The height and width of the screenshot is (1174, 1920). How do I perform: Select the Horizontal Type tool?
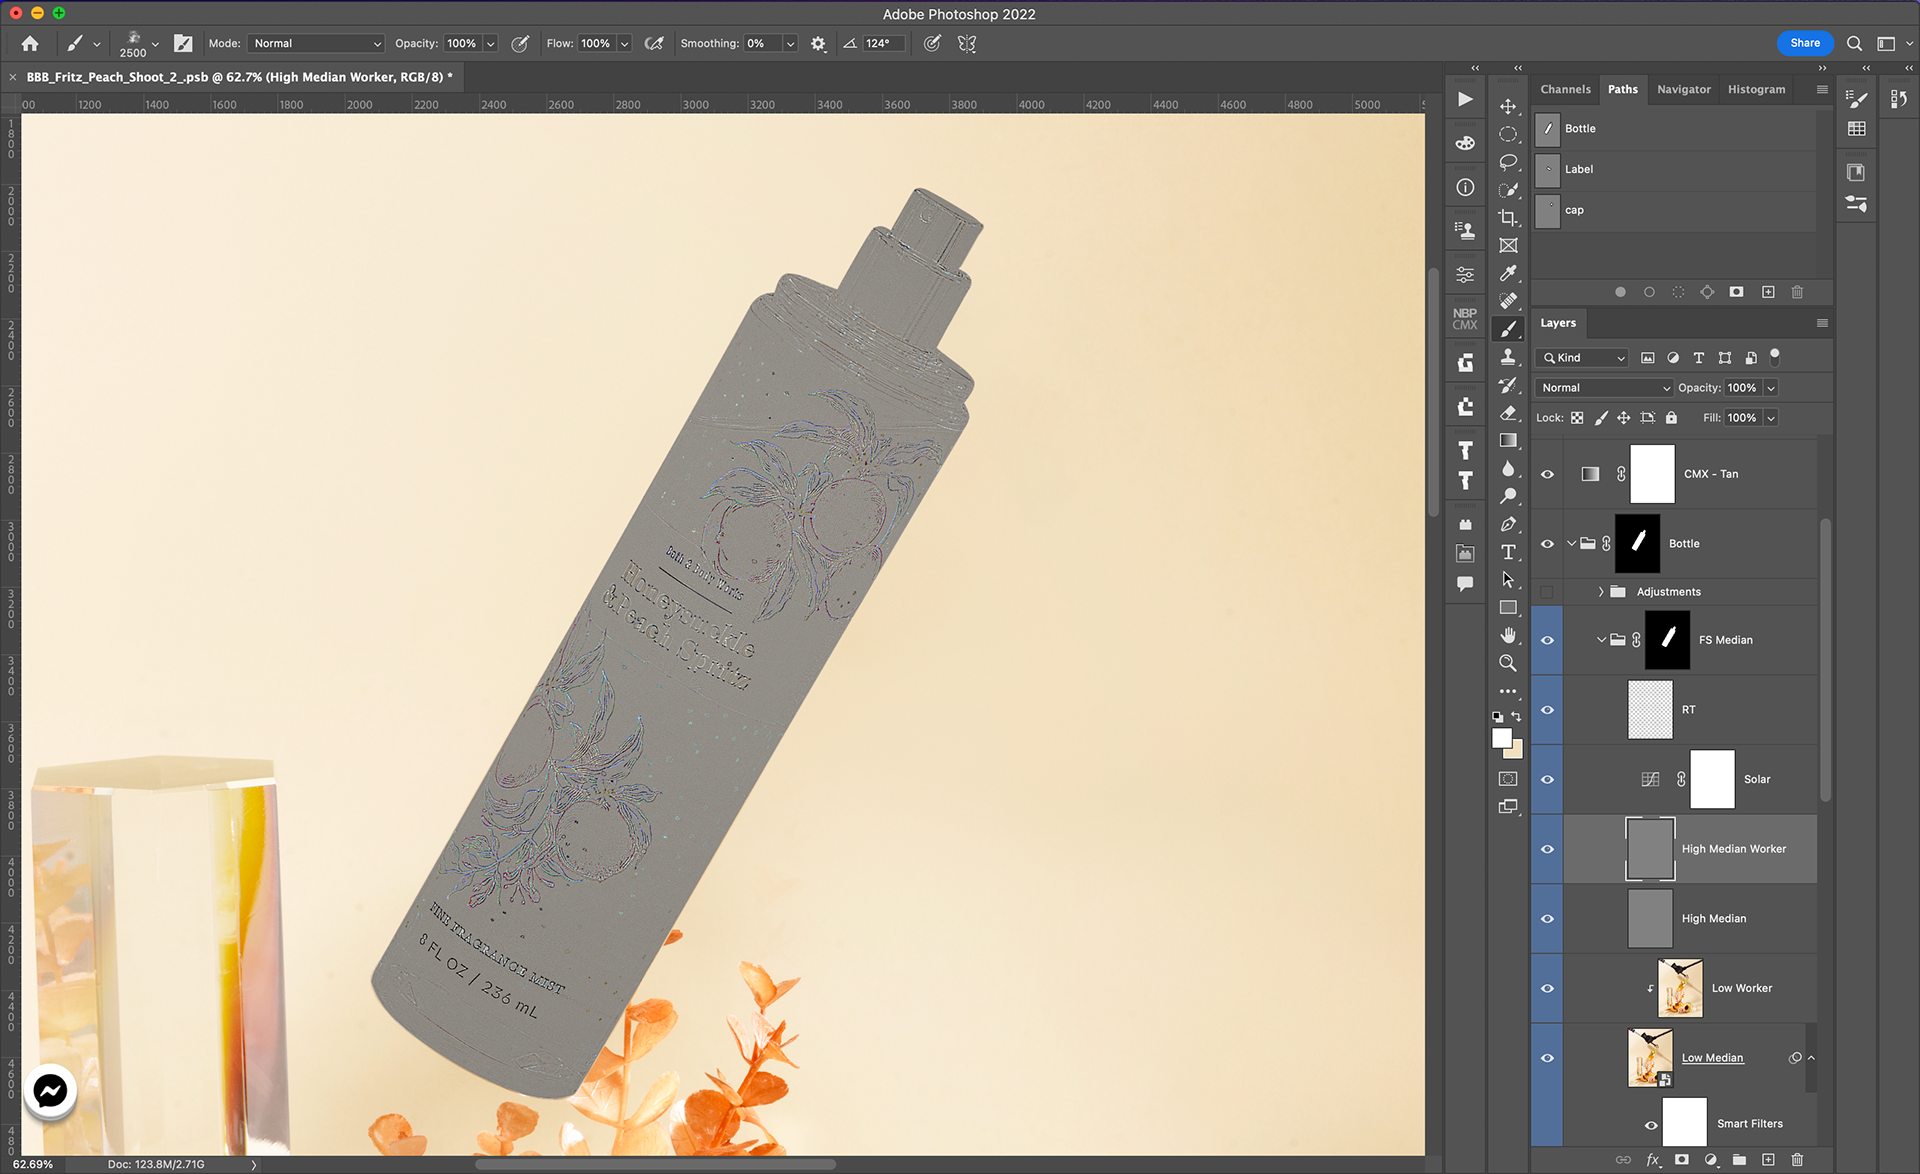[x=1508, y=552]
